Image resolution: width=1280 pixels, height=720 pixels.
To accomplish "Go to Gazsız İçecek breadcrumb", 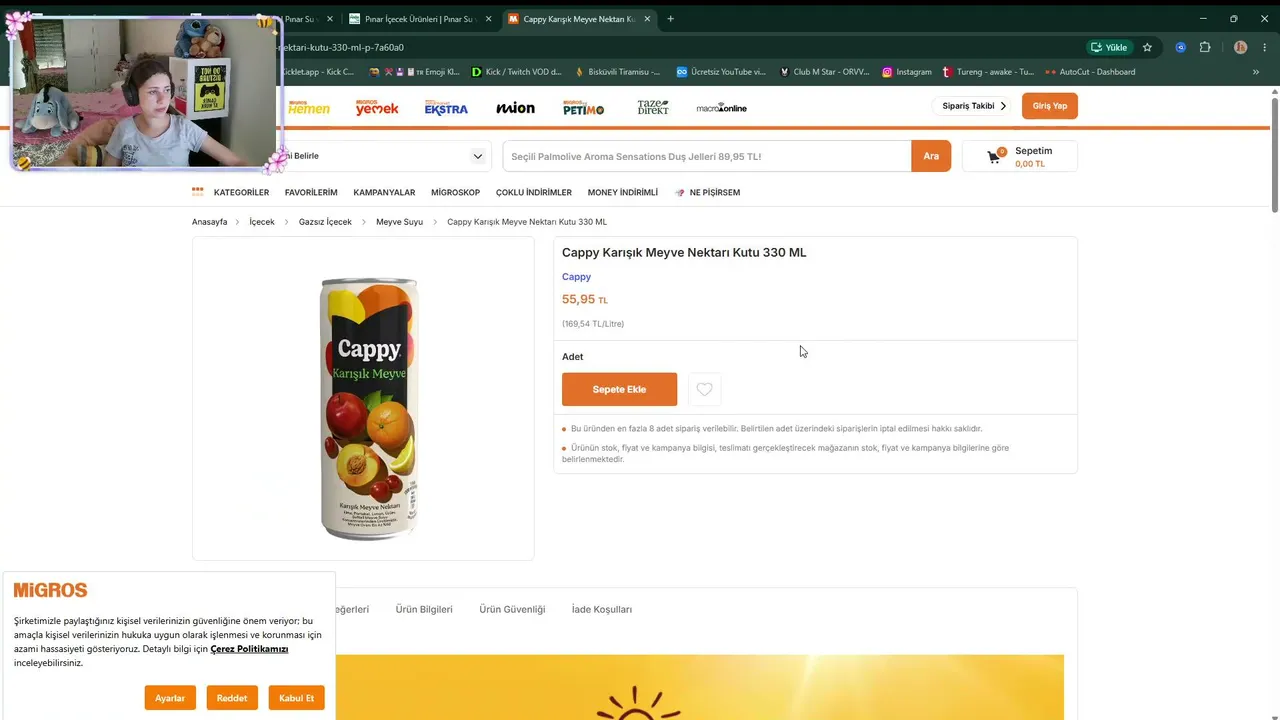I will [325, 222].
